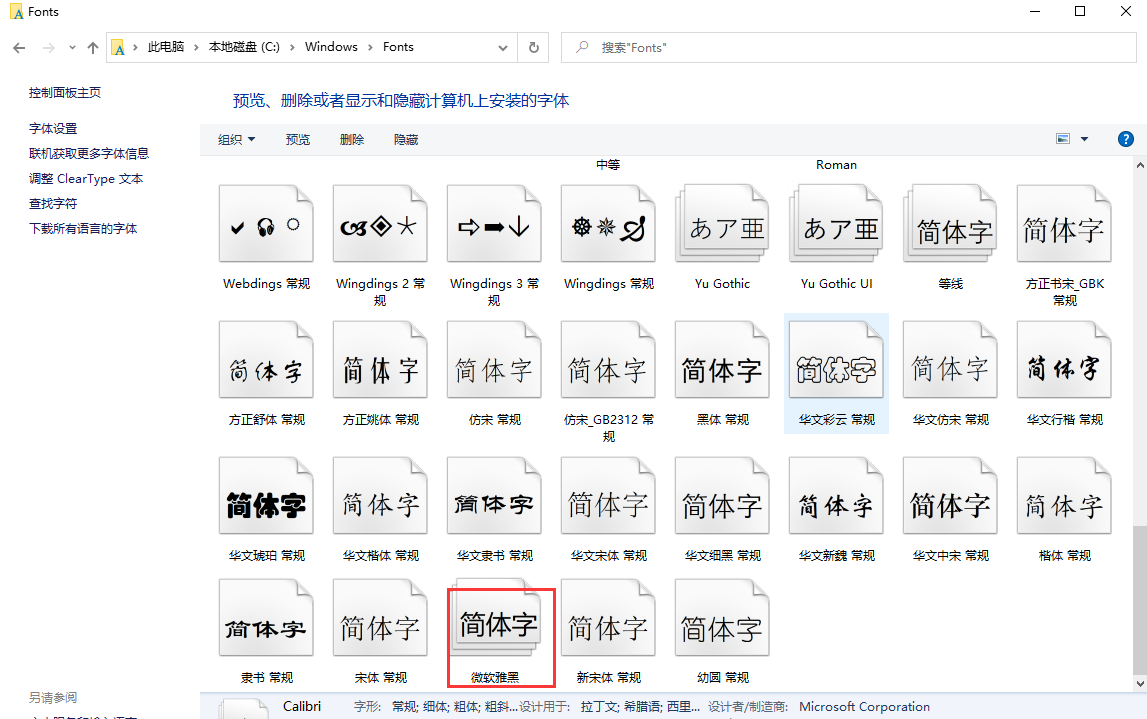1147x719 pixels.
Task: Select the 仿宋_GB2312 常规 font icon
Action: point(609,360)
